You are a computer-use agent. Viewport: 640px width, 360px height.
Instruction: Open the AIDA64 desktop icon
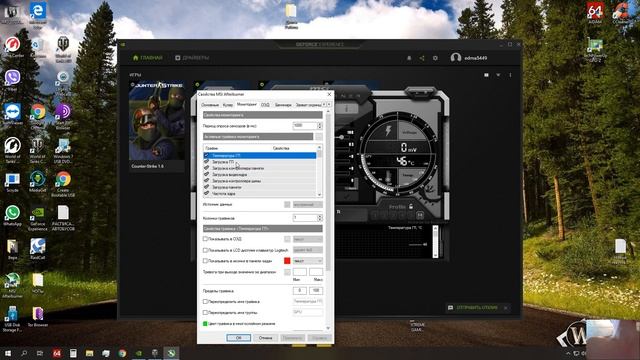[595, 12]
